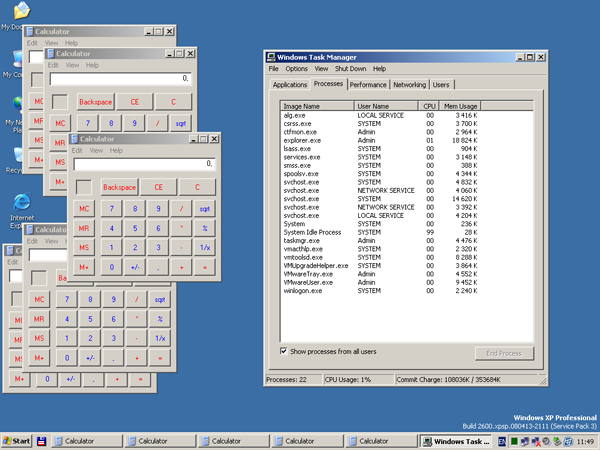Click the Windows Task Manager taskbar button

[457, 441]
